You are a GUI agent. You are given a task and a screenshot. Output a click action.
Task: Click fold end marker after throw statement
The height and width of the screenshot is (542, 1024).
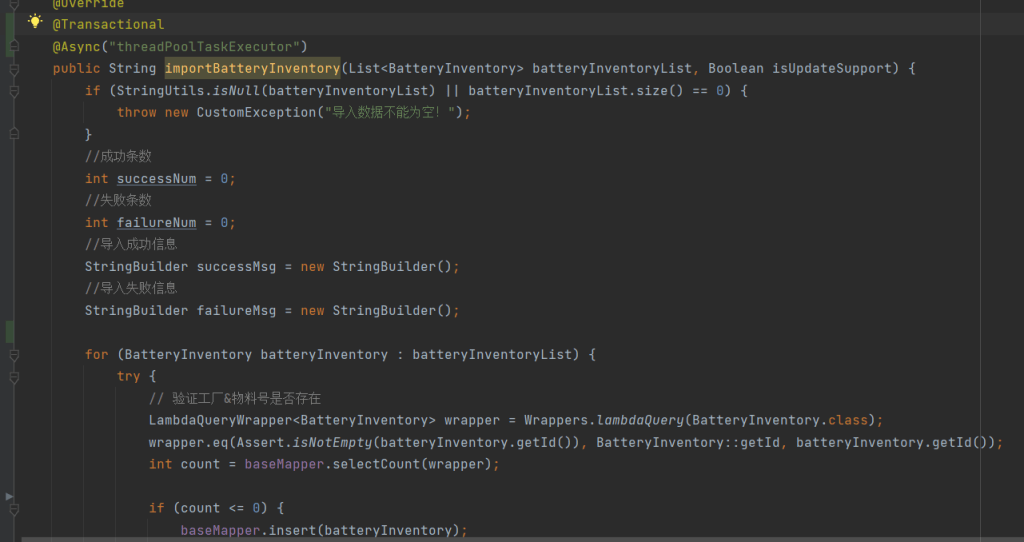coord(14,134)
